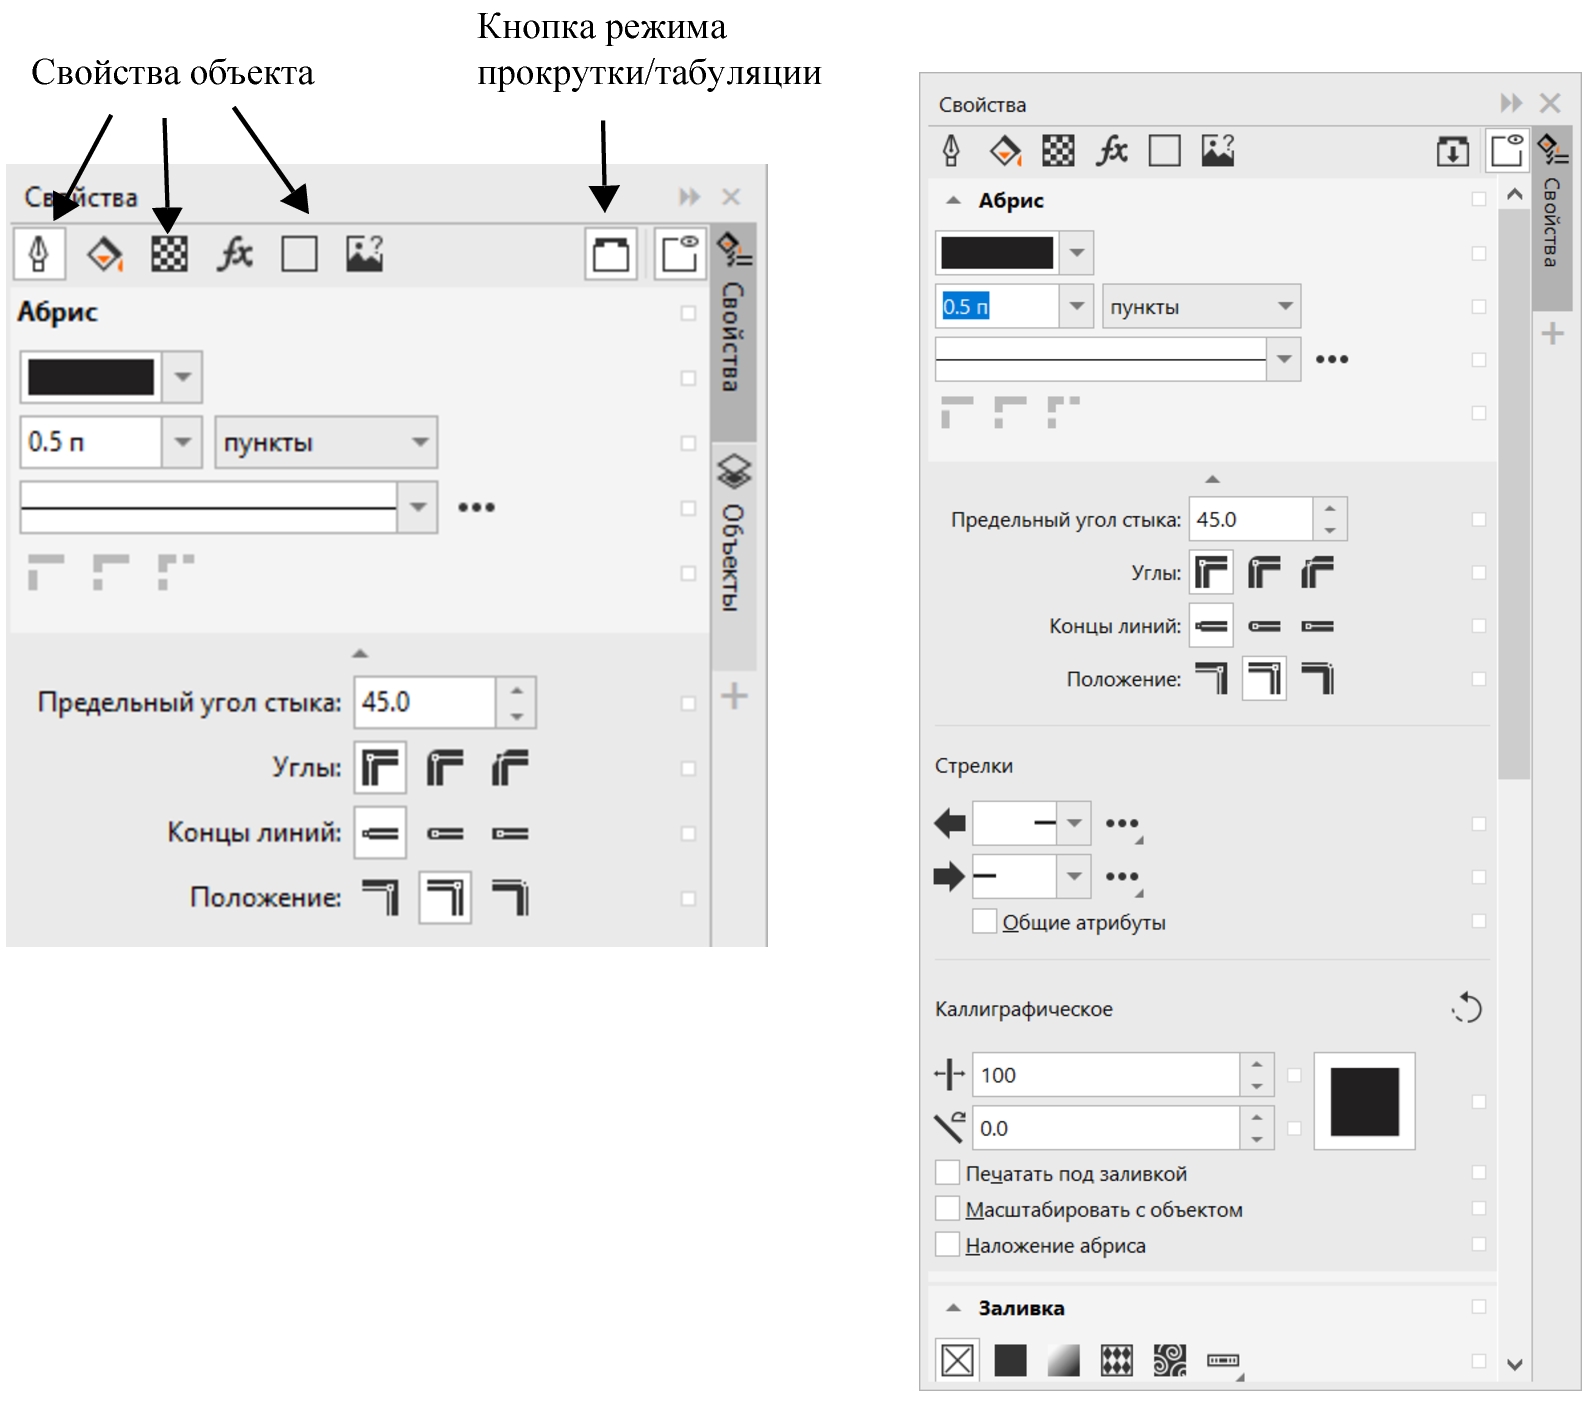Click the angle field showing 0.0
1593x1402 pixels.
[x=1106, y=1128]
